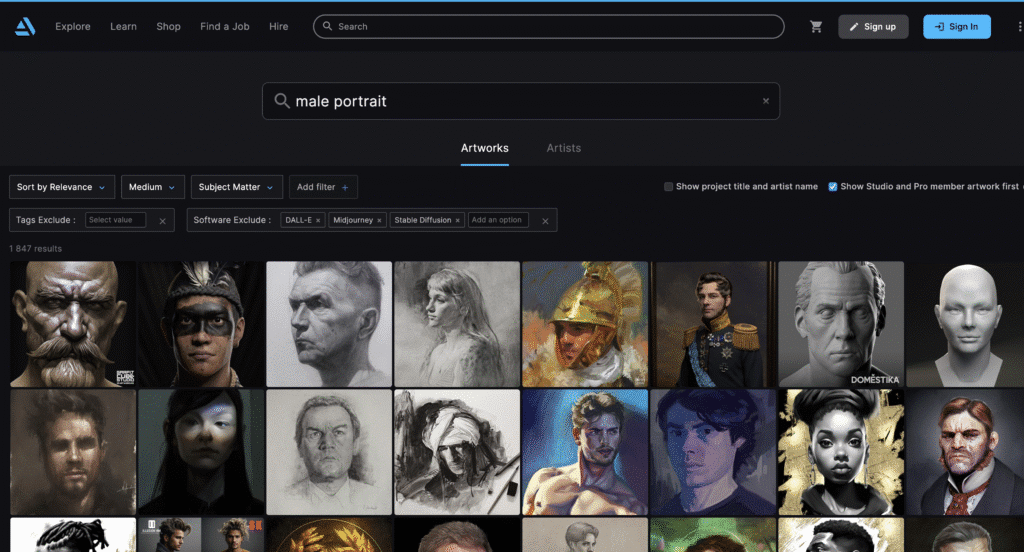Open the Medium filter dropdown
The image size is (1024, 552).
click(x=153, y=187)
